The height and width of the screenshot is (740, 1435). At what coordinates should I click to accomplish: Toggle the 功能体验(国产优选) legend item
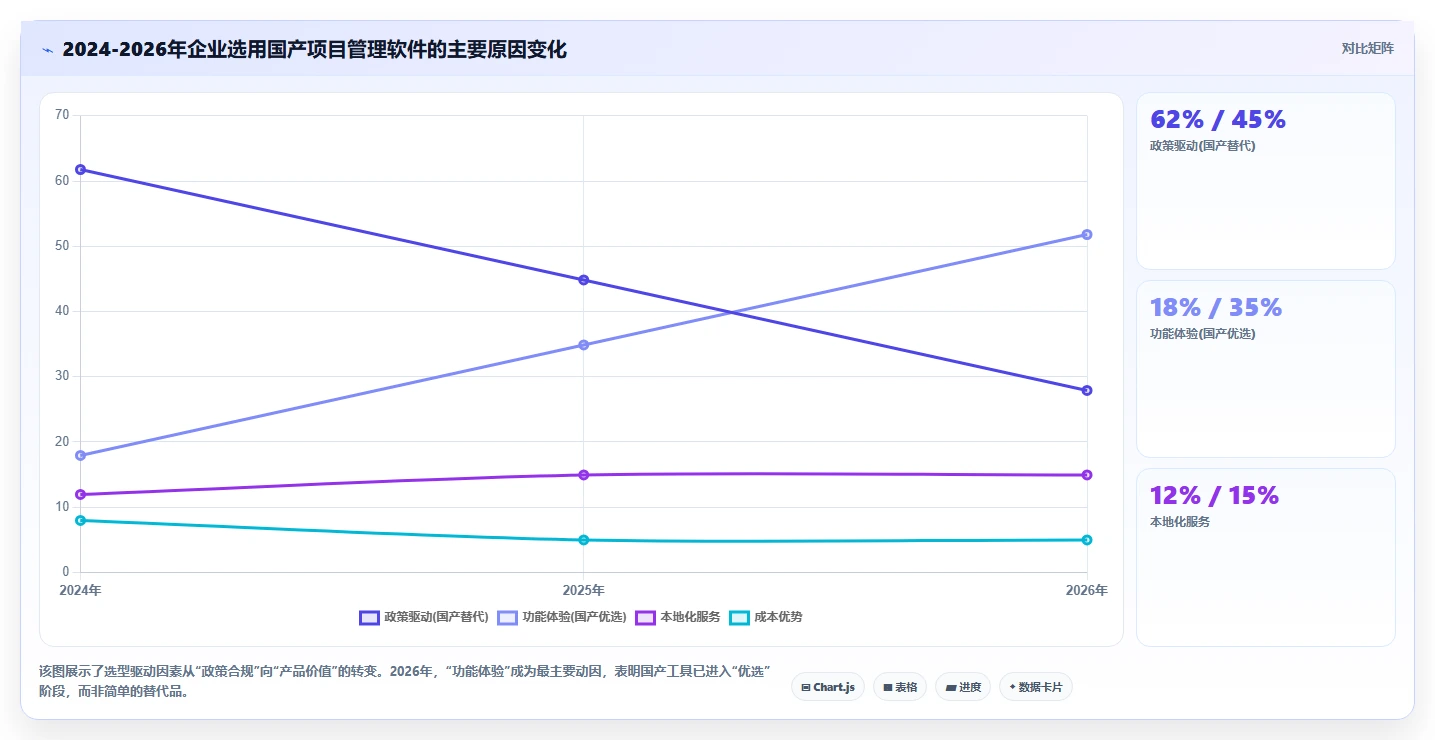click(562, 617)
